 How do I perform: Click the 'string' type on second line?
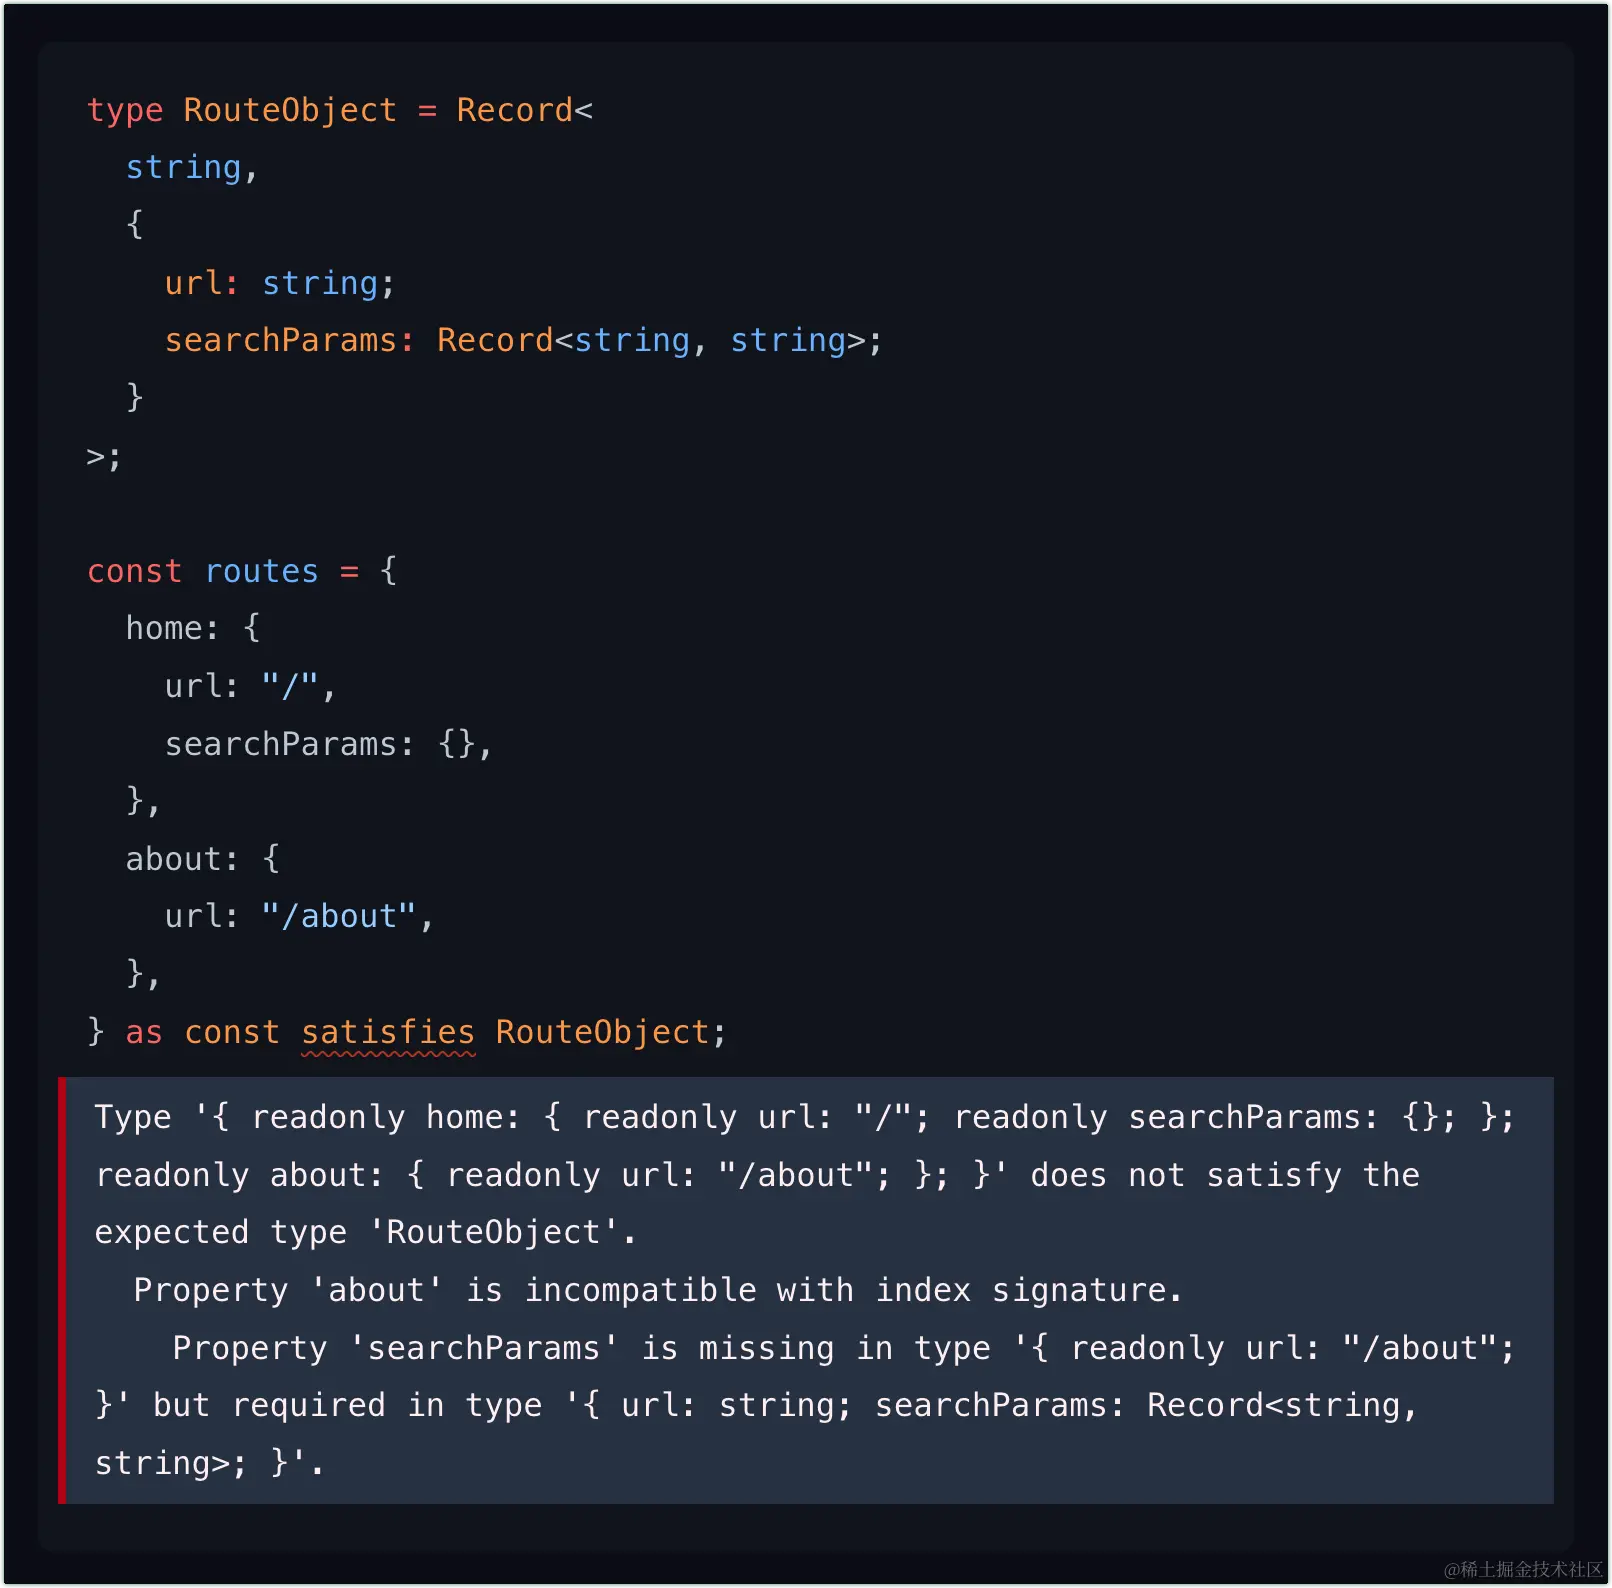(x=184, y=168)
